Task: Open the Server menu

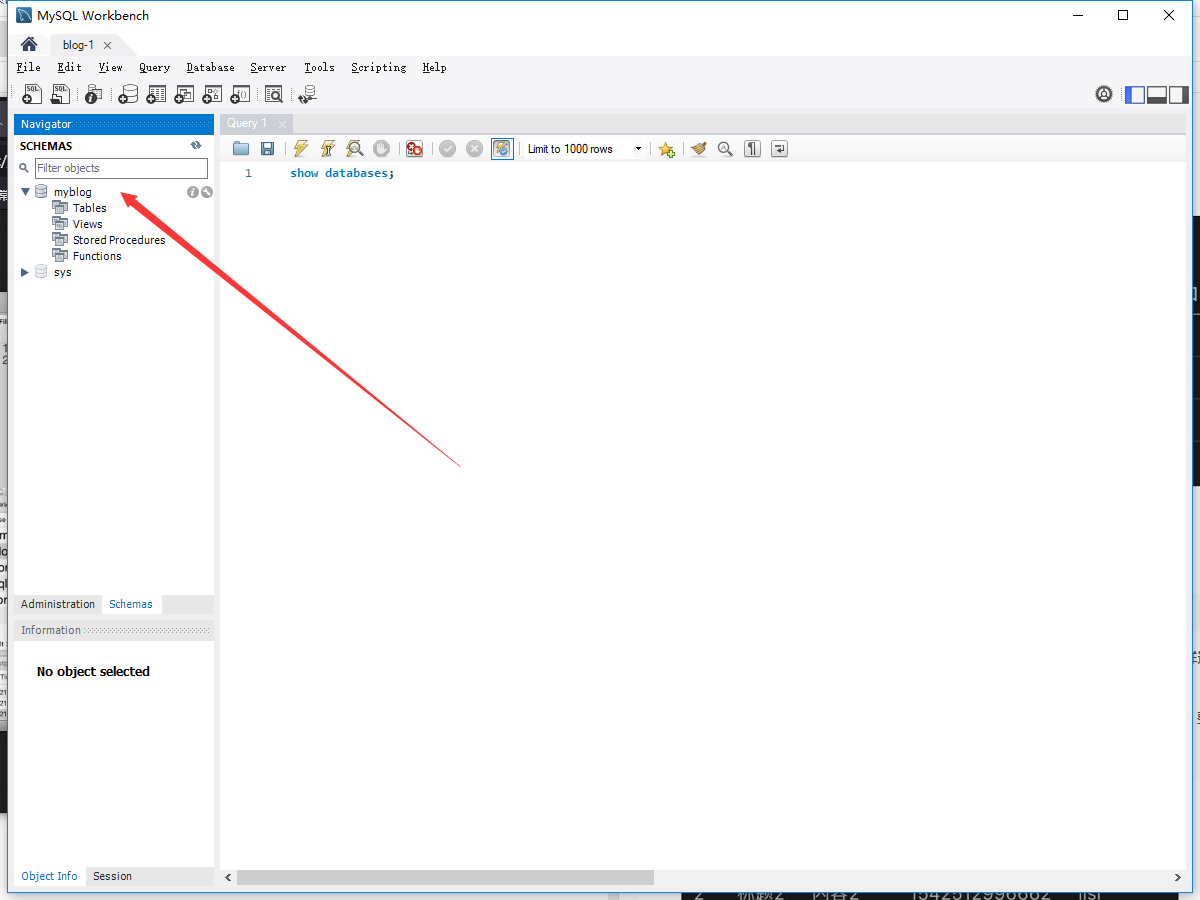Action: [268, 67]
